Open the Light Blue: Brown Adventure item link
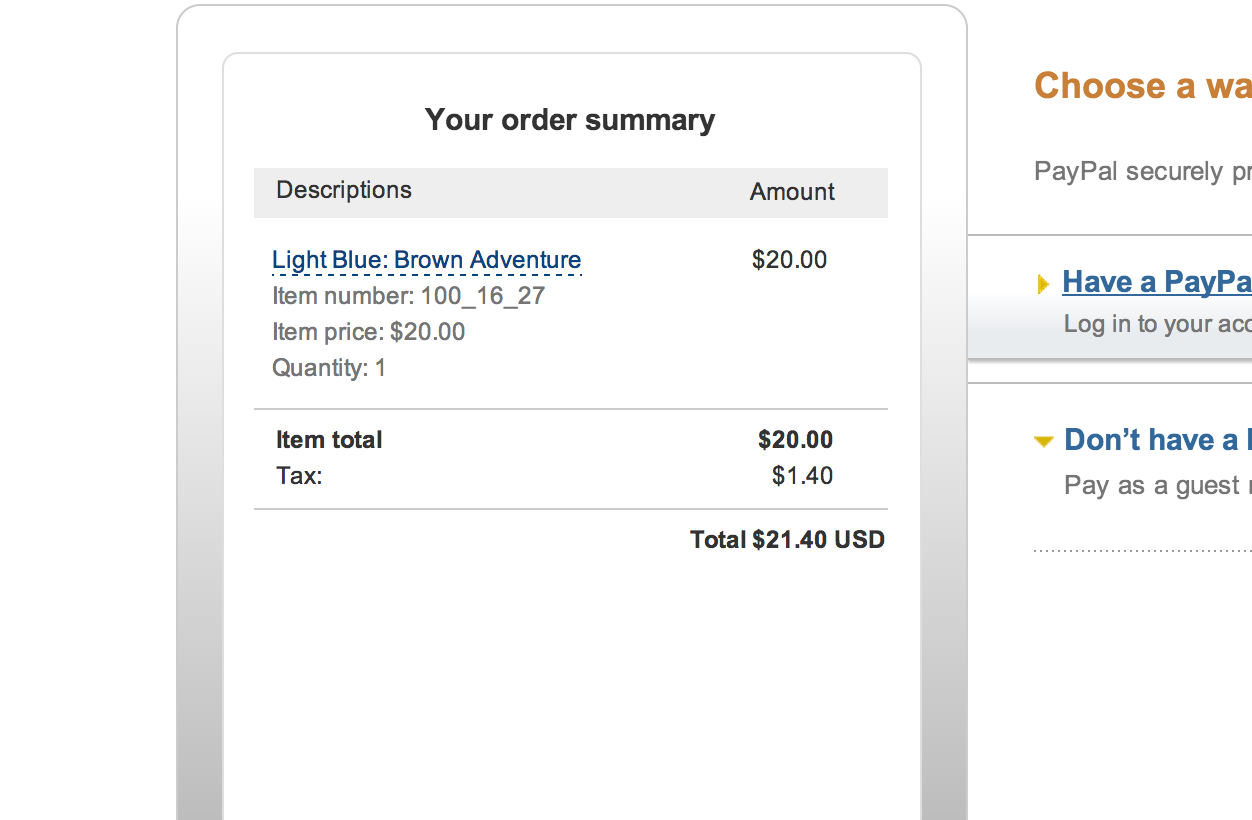The width and height of the screenshot is (1252, 820). point(426,260)
